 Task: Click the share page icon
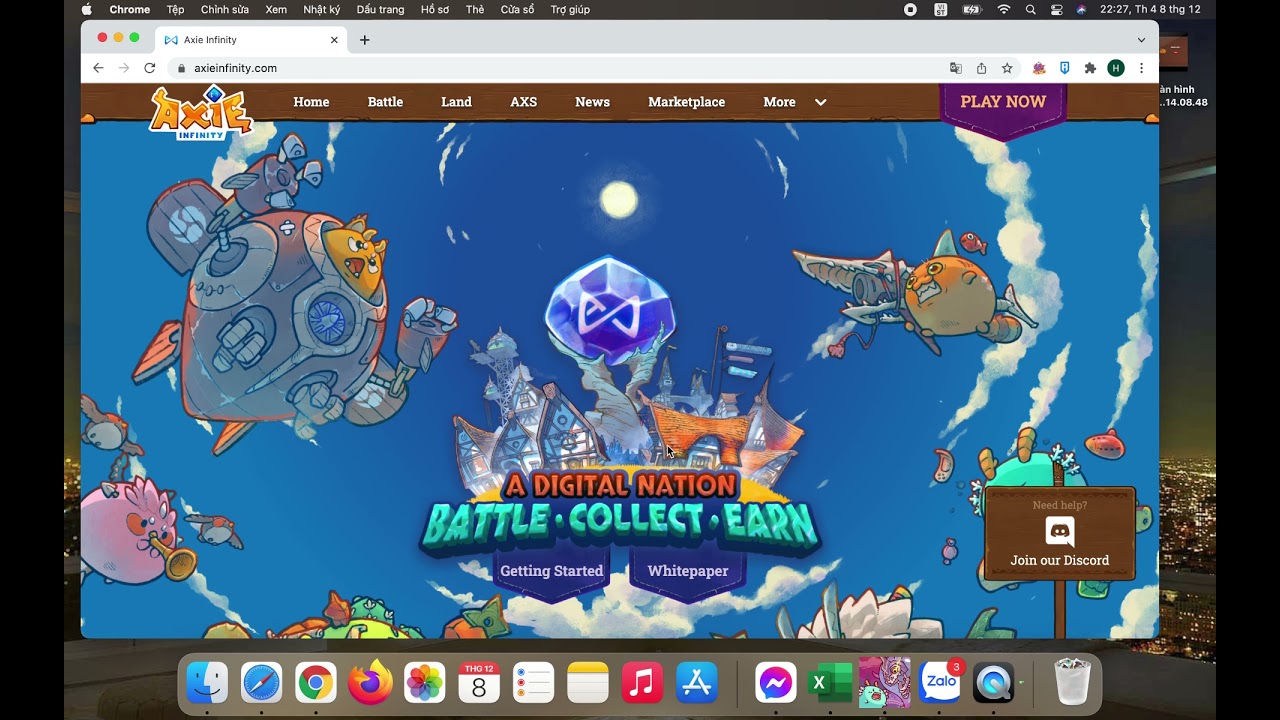[x=981, y=68]
